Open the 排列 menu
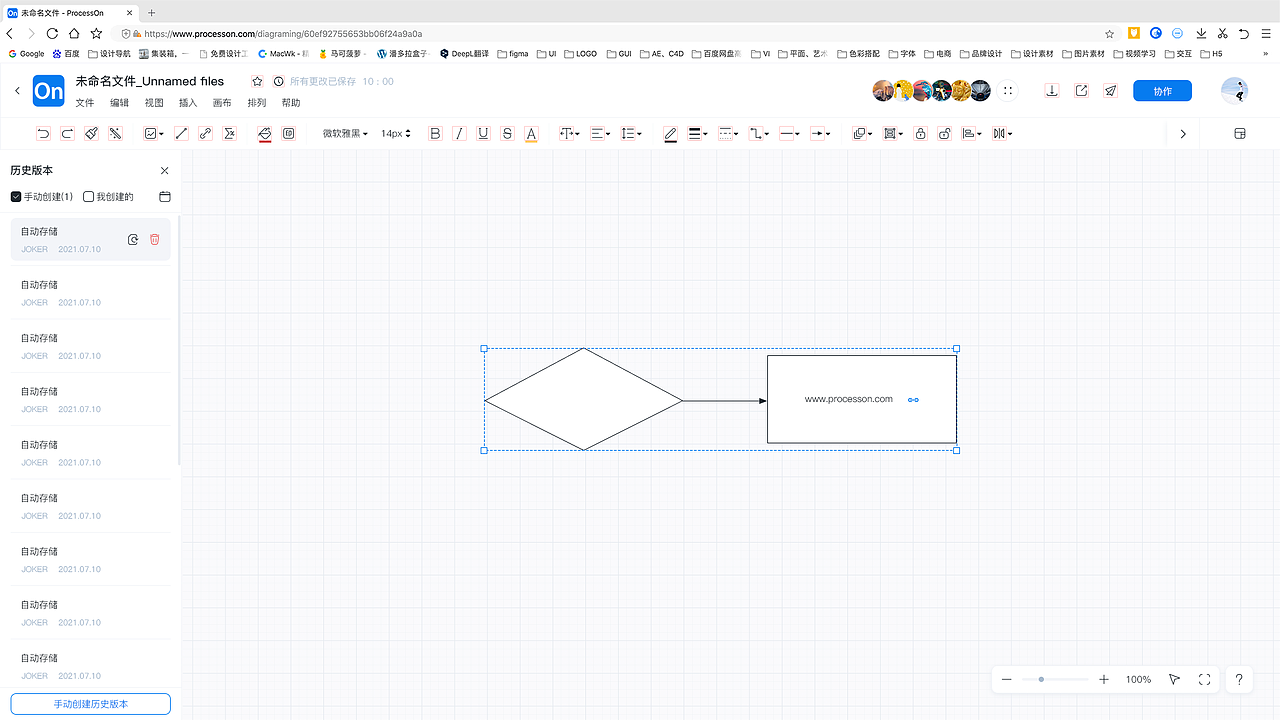Image resolution: width=1280 pixels, height=720 pixels. click(x=257, y=103)
